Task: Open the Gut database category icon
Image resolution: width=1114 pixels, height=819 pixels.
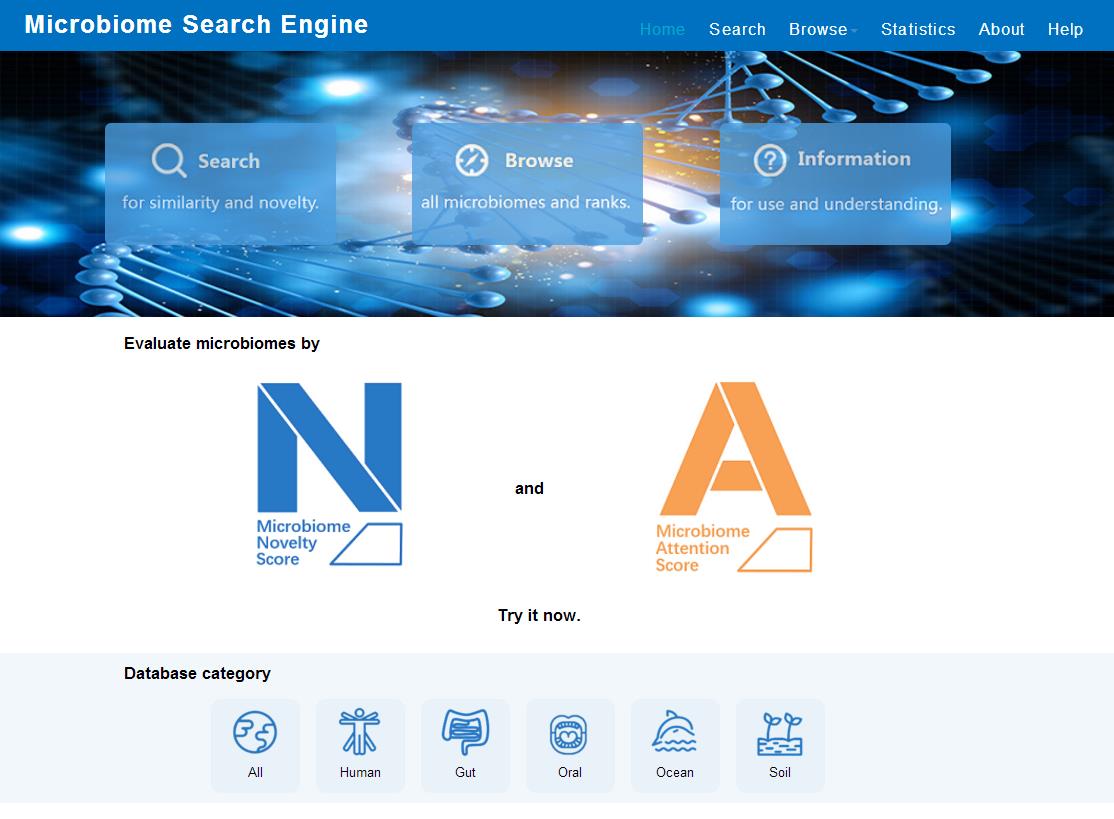Action: pos(465,733)
